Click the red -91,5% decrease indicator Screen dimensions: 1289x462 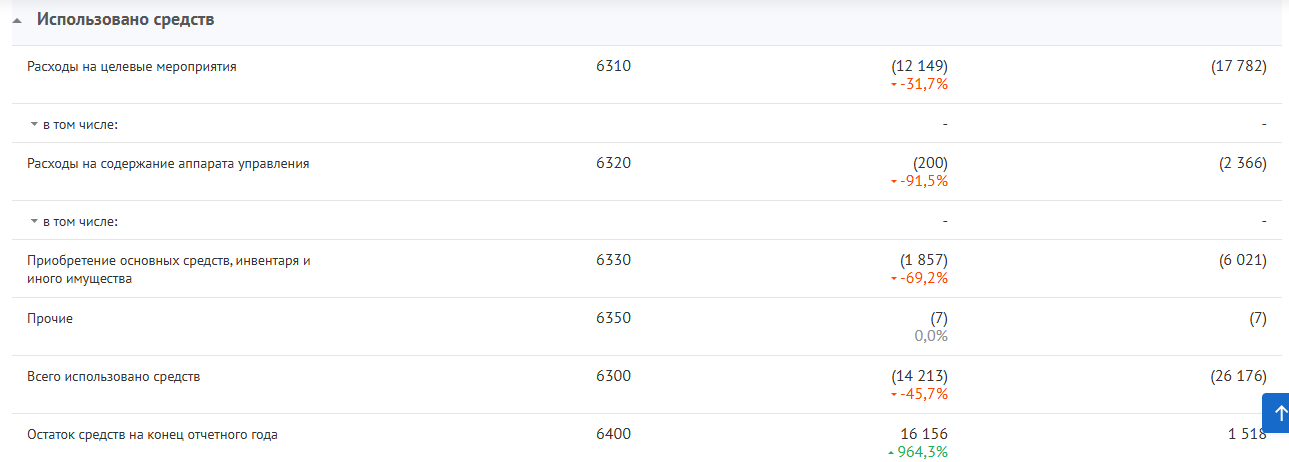[920, 182]
